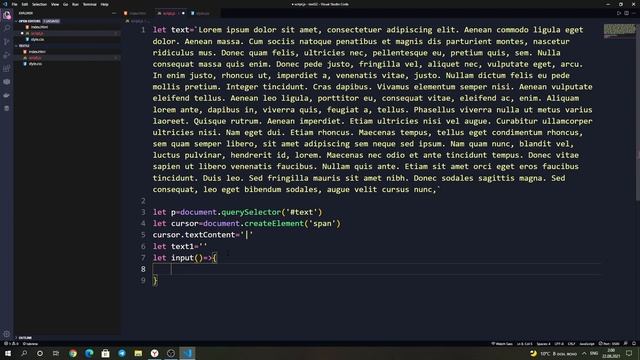Click the feedback icon in status bar
This screenshot has height=360, width=640.
(x=626, y=344)
